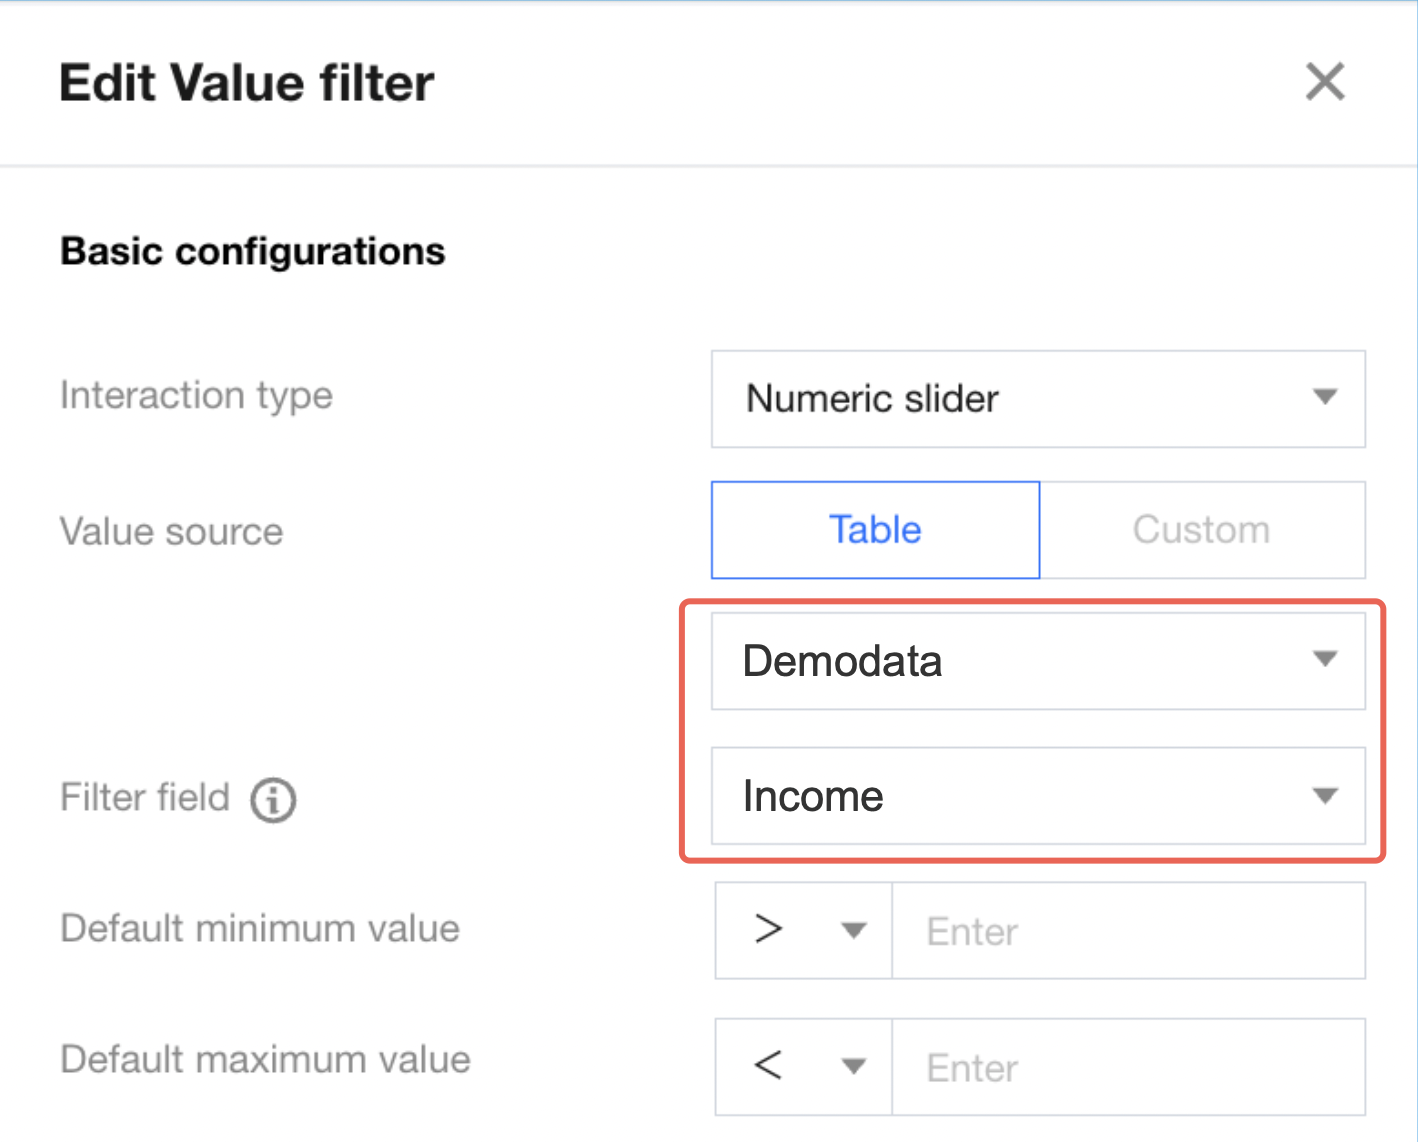The height and width of the screenshot is (1142, 1418).
Task: Open the Interaction type Numeric slider combo box
Action: [1038, 399]
